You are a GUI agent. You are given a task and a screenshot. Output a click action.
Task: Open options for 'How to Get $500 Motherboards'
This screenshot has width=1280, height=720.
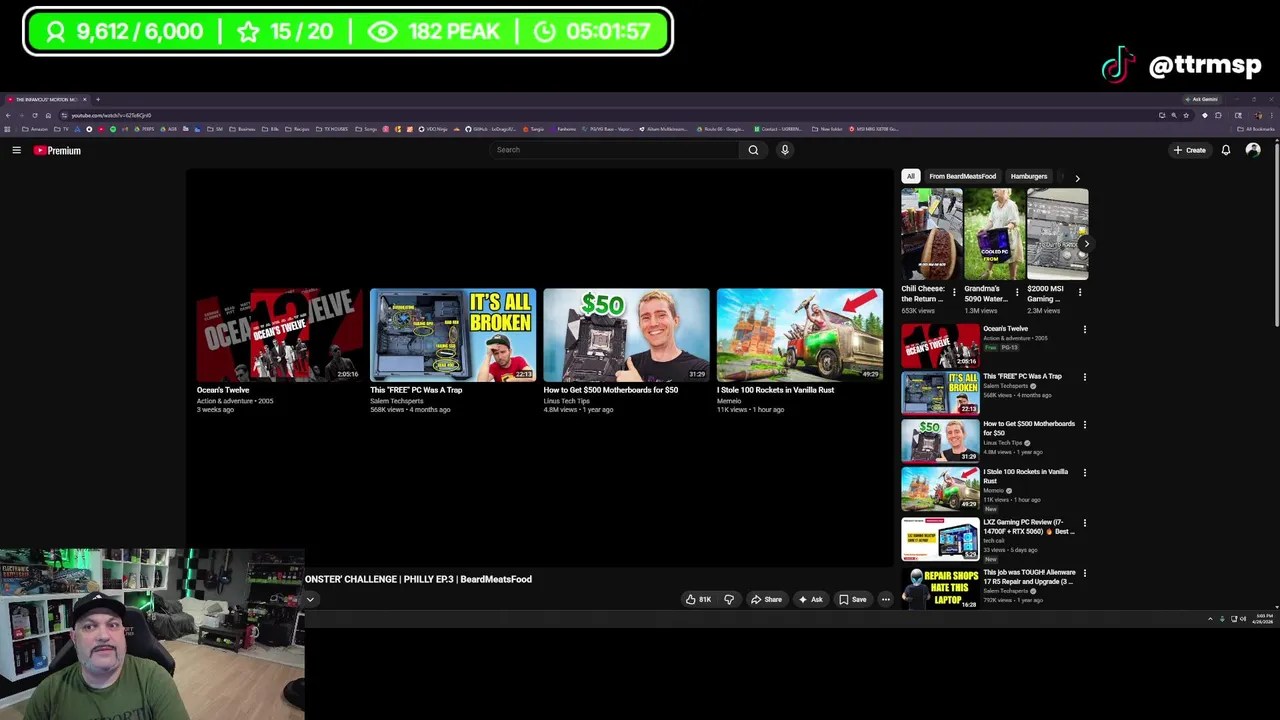[1085, 424]
